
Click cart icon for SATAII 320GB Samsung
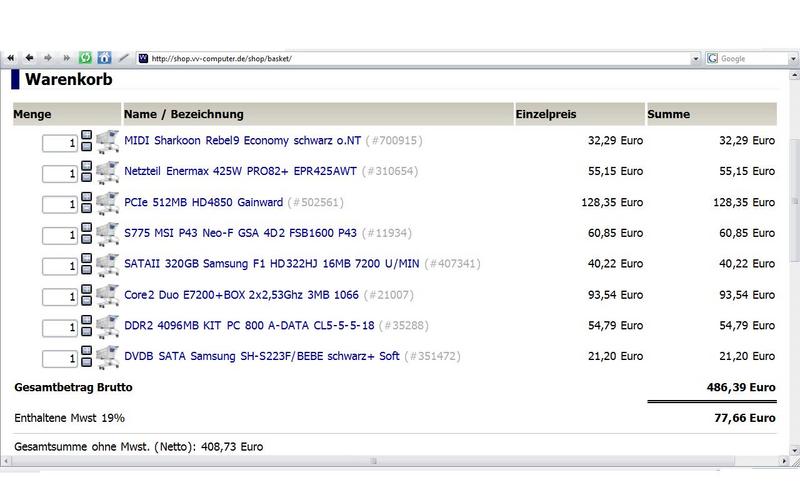pyautogui.click(x=107, y=264)
